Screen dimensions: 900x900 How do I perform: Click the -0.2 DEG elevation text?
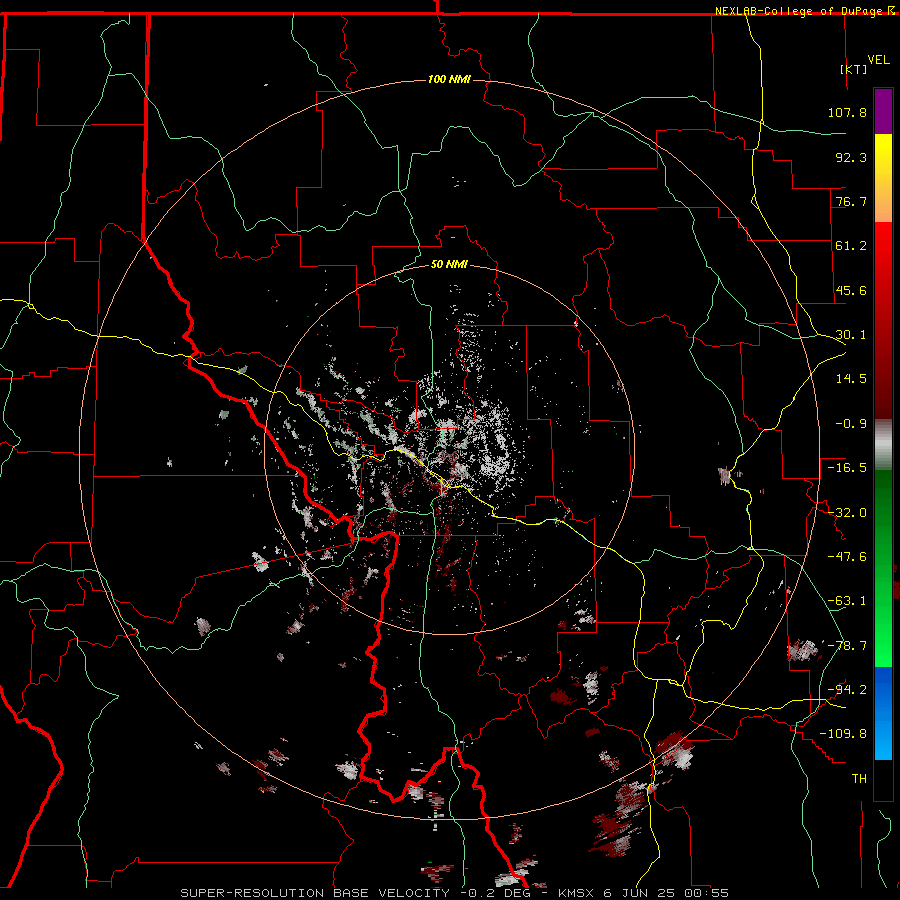coord(497,893)
